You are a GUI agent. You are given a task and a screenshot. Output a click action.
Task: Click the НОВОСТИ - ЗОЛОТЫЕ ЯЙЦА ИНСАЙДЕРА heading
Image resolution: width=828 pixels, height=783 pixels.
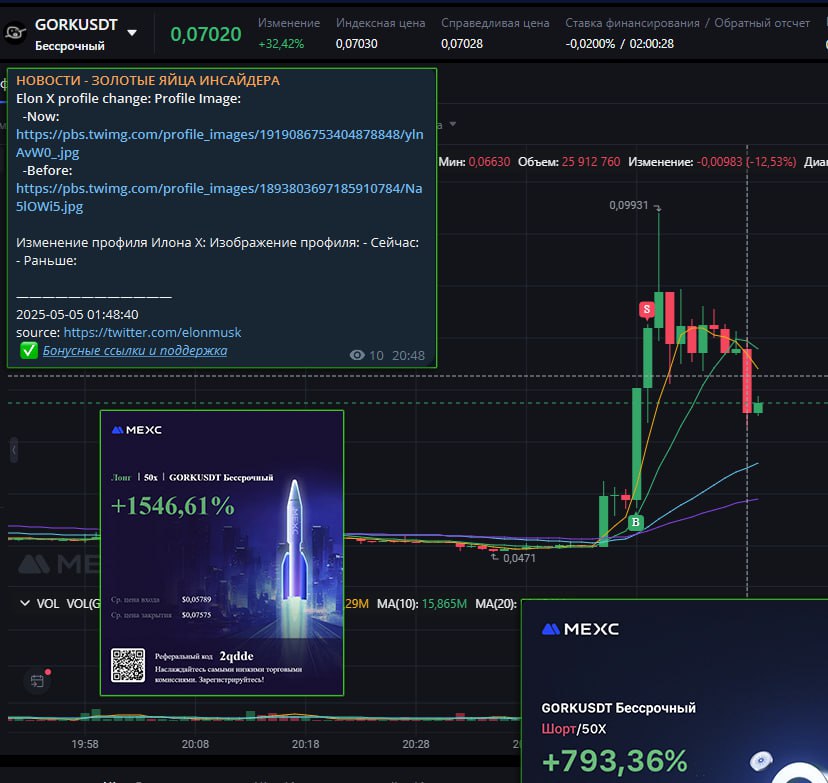[148, 80]
